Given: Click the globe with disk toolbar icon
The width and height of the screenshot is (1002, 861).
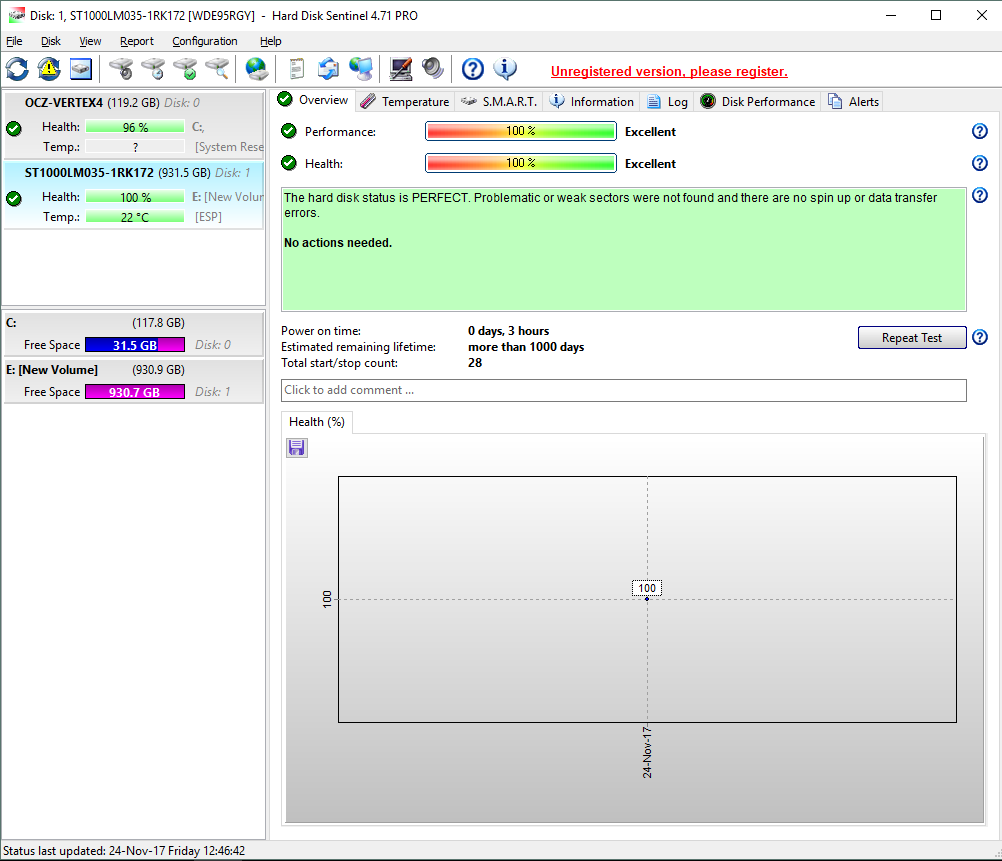Looking at the screenshot, I should point(257,69).
